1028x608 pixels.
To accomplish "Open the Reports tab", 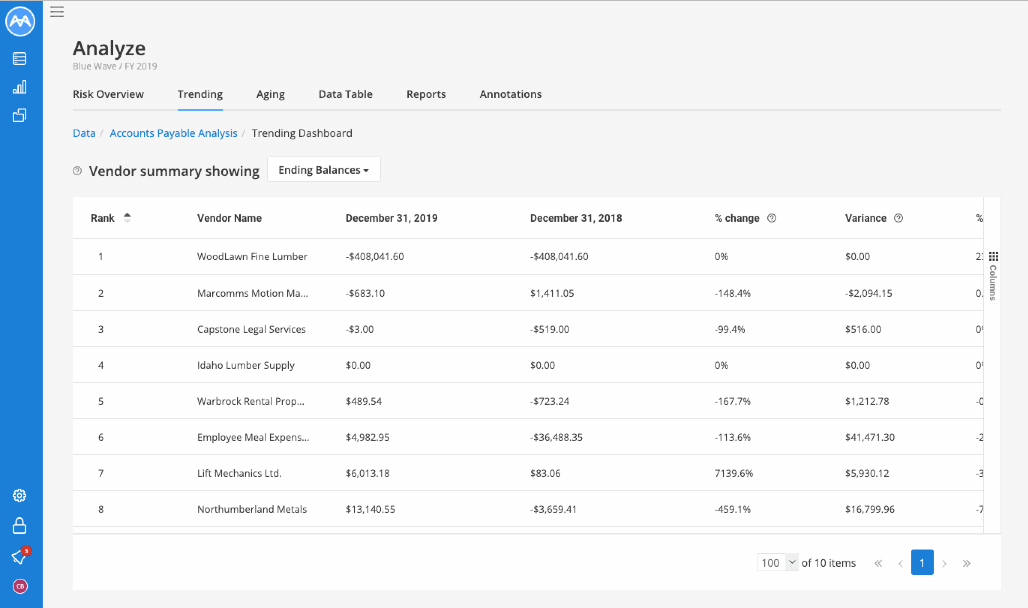I will pyautogui.click(x=426, y=94).
